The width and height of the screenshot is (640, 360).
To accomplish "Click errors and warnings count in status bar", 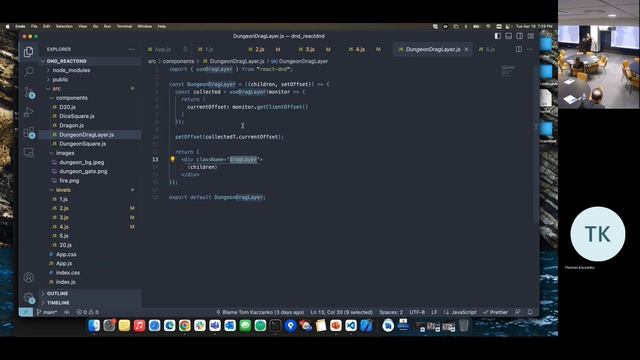I will 87,312.
